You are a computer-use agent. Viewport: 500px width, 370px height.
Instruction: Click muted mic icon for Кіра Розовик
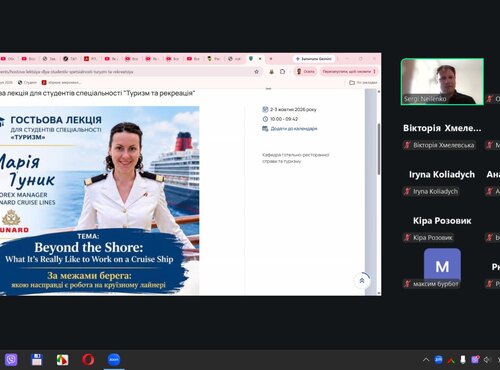coord(407,238)
